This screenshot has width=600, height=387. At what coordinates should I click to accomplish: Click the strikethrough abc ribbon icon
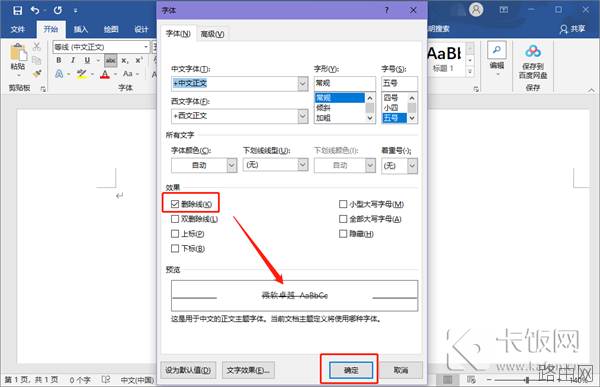pos(111,60)
